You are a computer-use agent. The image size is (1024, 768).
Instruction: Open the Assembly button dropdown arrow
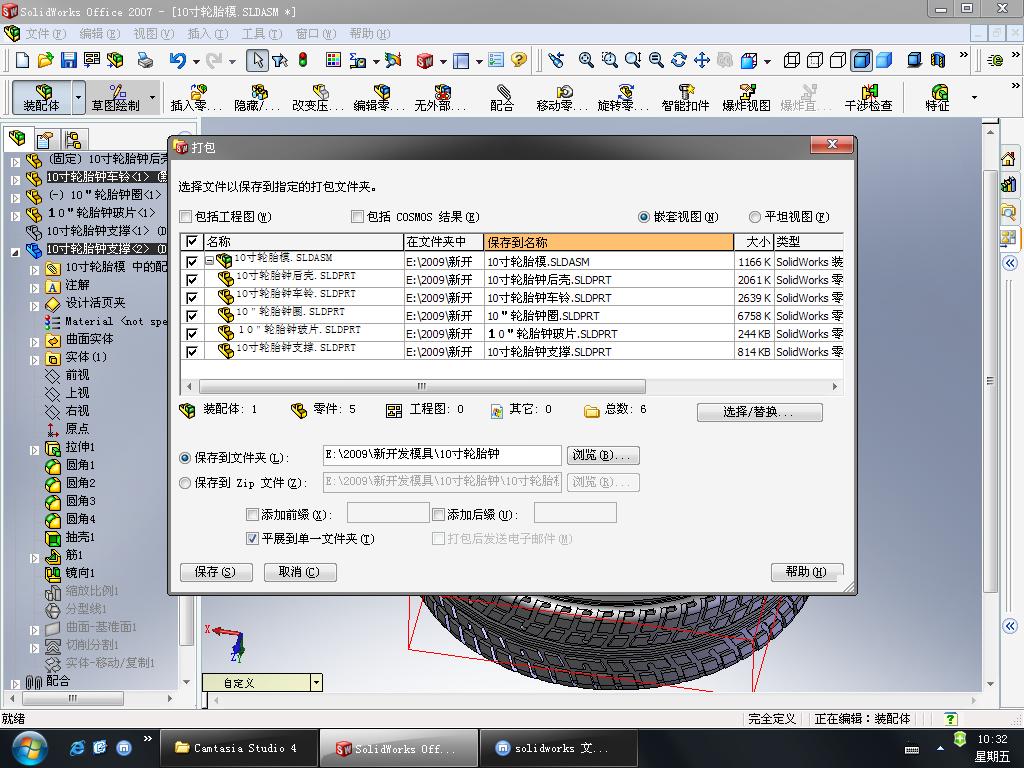[x=78, y=97]
